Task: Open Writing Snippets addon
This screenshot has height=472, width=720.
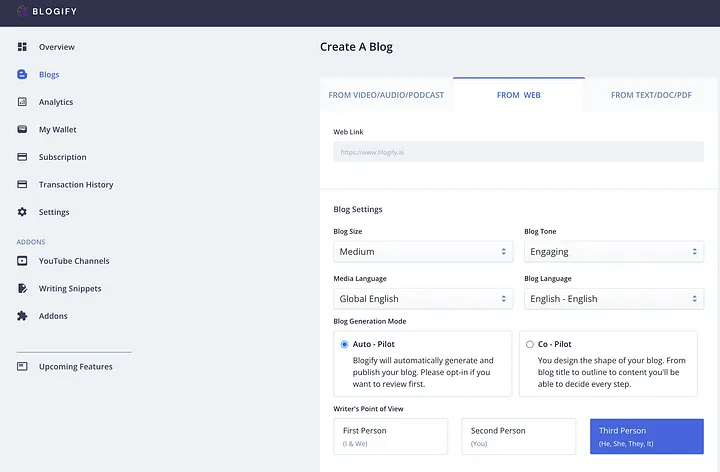Action: click(x=70, y=288)
